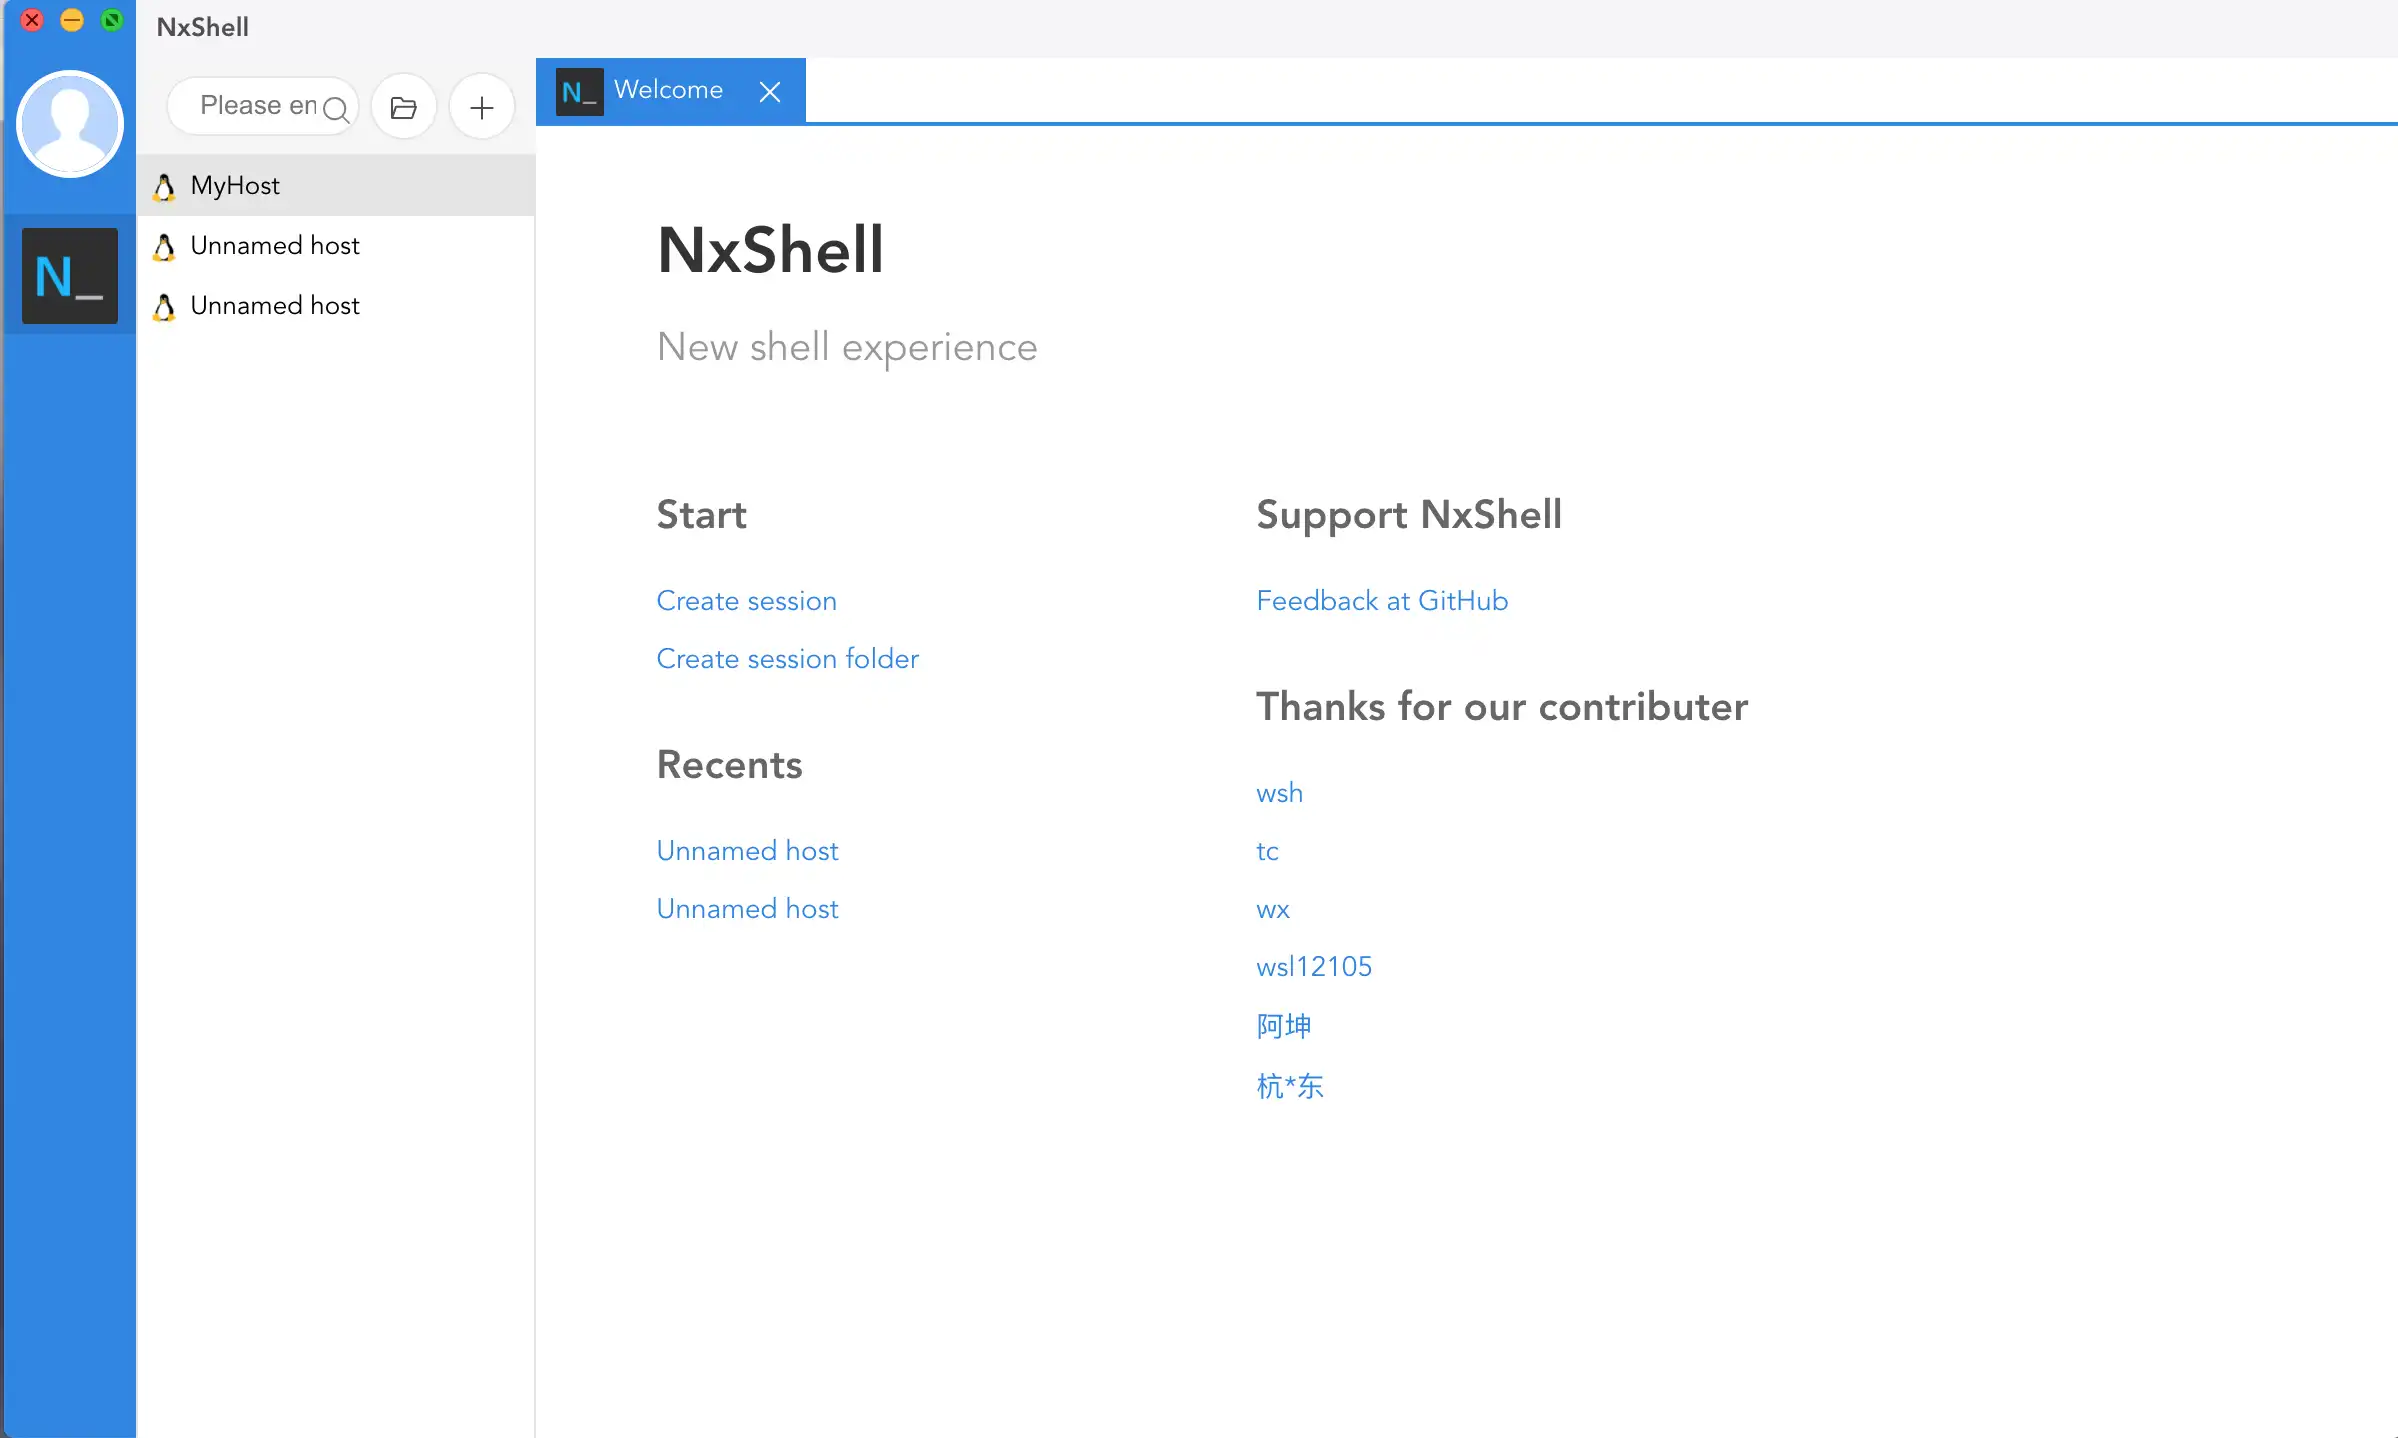The image size is (2398, 1438).
Task: Click the search magnifier icon
Action: 336,109
